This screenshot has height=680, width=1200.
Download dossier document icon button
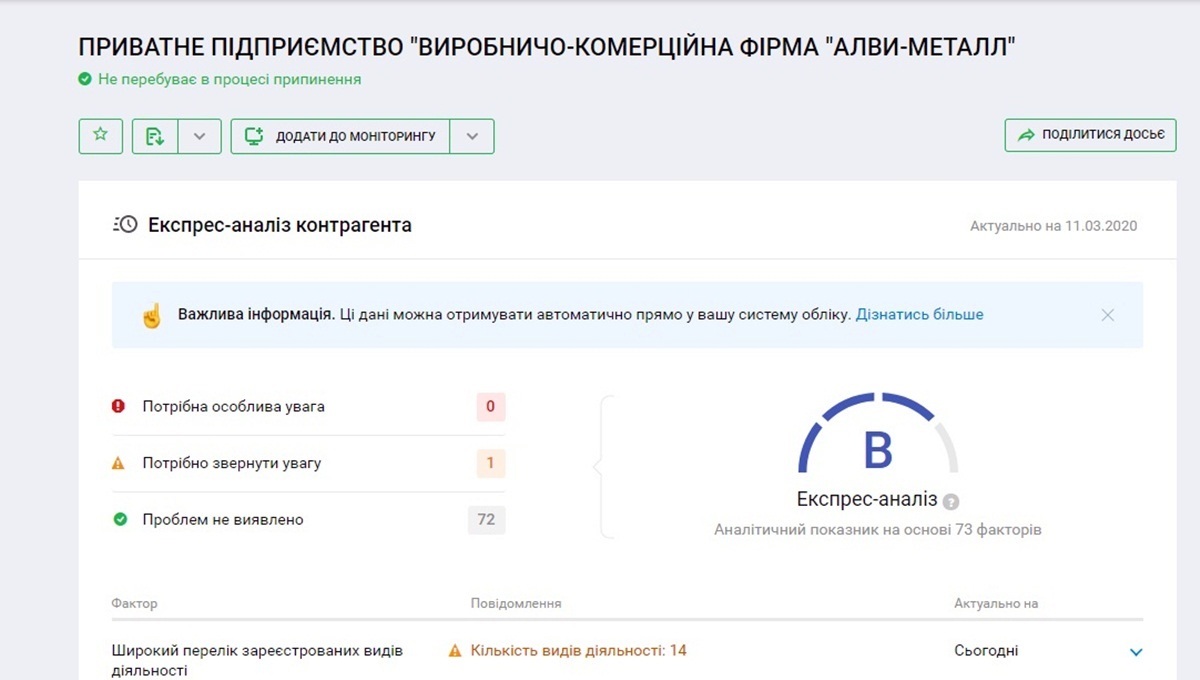point(155,136)
